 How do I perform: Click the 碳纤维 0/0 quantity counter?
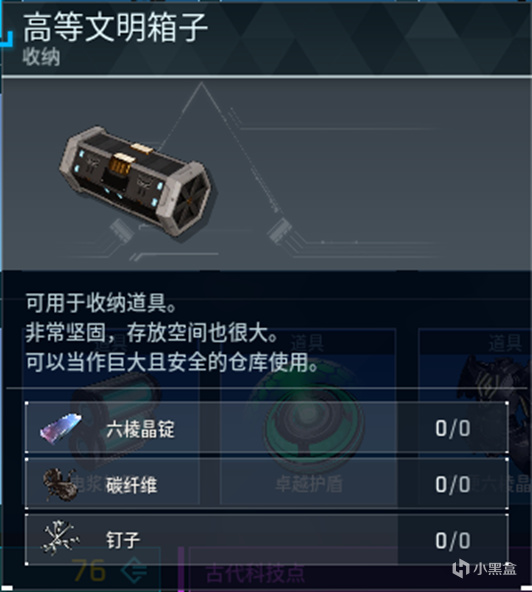click(452, 484)
